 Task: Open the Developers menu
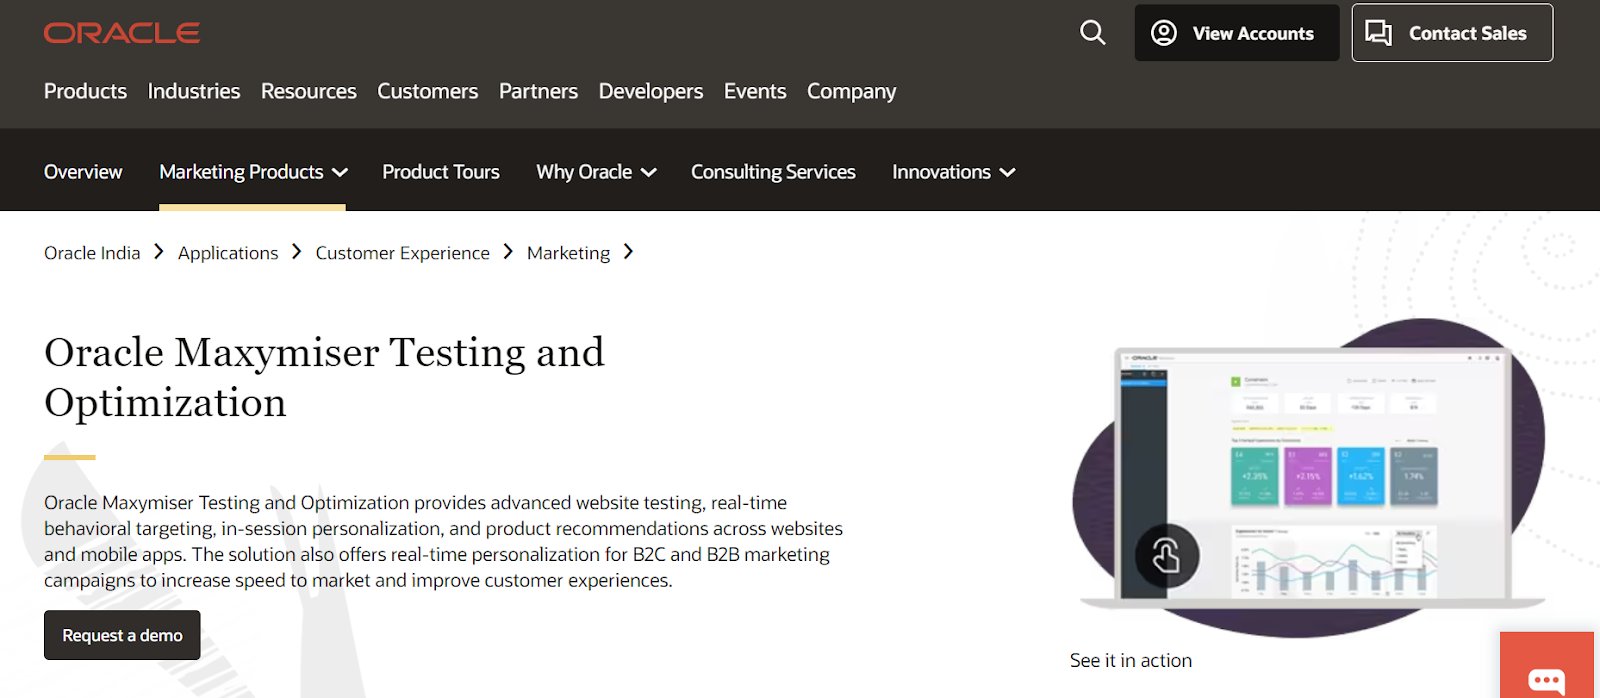coord(651,91)
